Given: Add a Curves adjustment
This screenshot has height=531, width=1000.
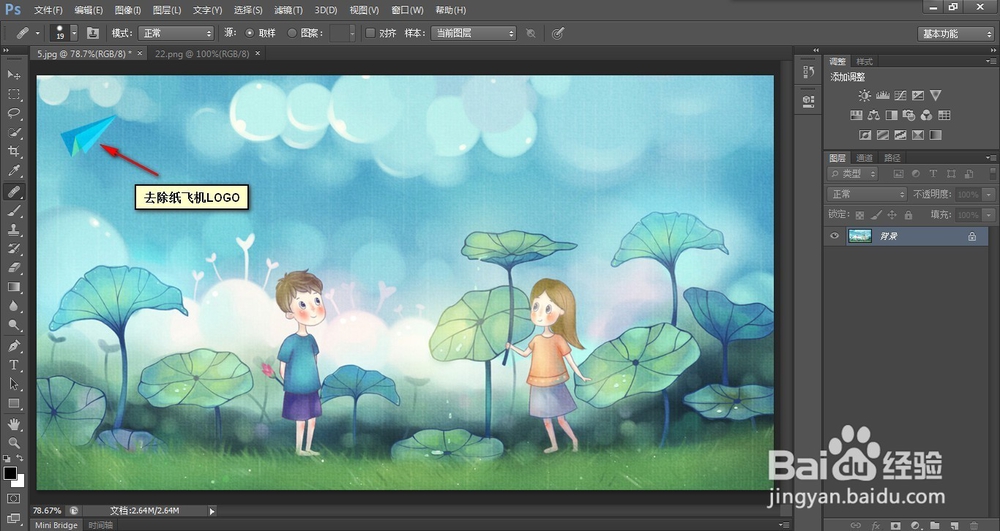Looking at the screenshot, I should click(x=901, y=96).
